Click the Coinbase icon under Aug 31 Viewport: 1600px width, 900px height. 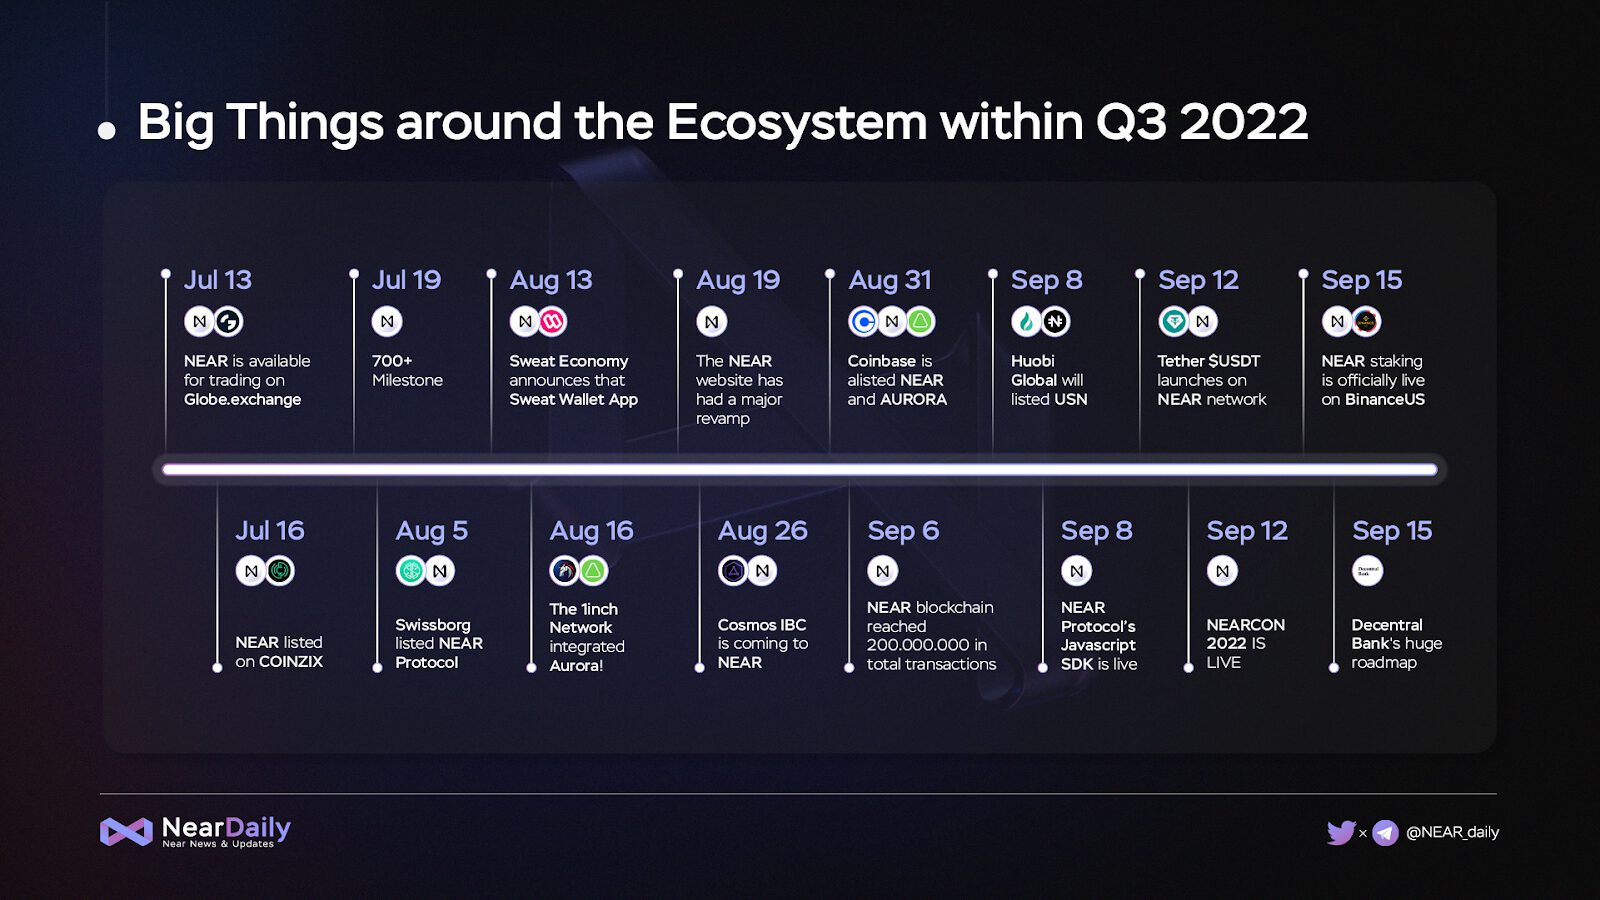point(863,321)
